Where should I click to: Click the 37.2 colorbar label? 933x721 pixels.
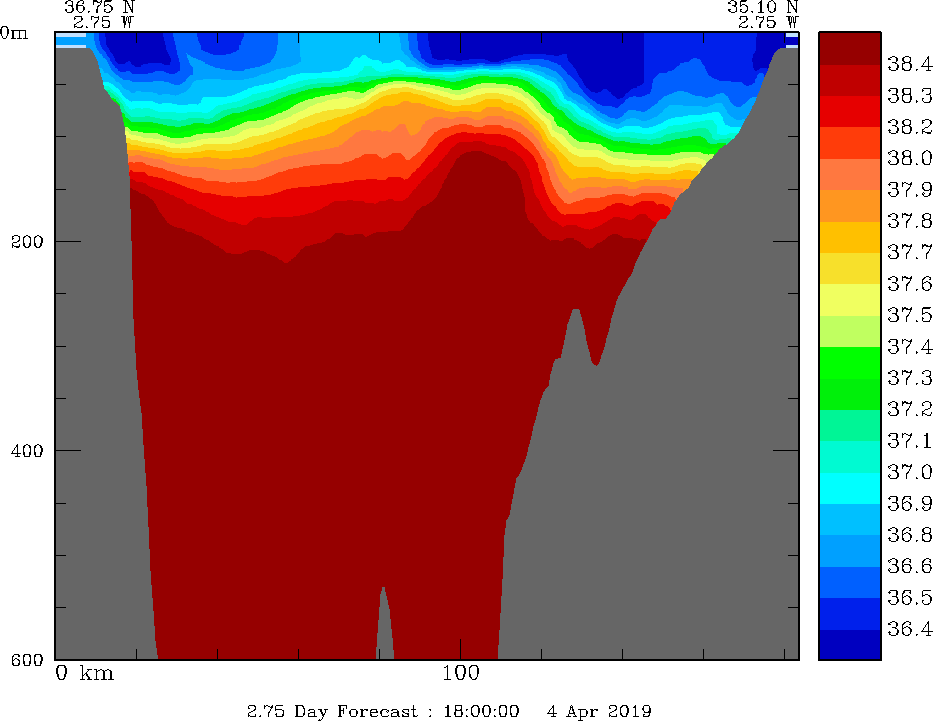(910, 409)
